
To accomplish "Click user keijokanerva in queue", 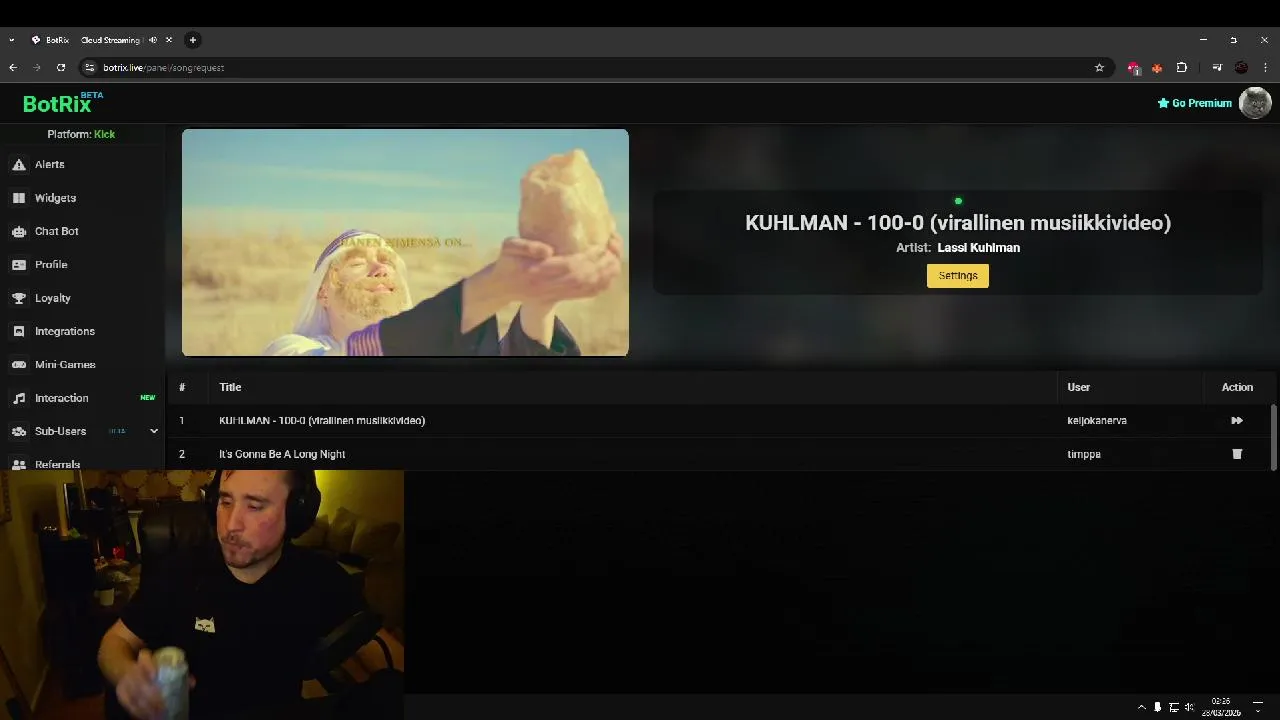I will click(x=1097, y=421).
